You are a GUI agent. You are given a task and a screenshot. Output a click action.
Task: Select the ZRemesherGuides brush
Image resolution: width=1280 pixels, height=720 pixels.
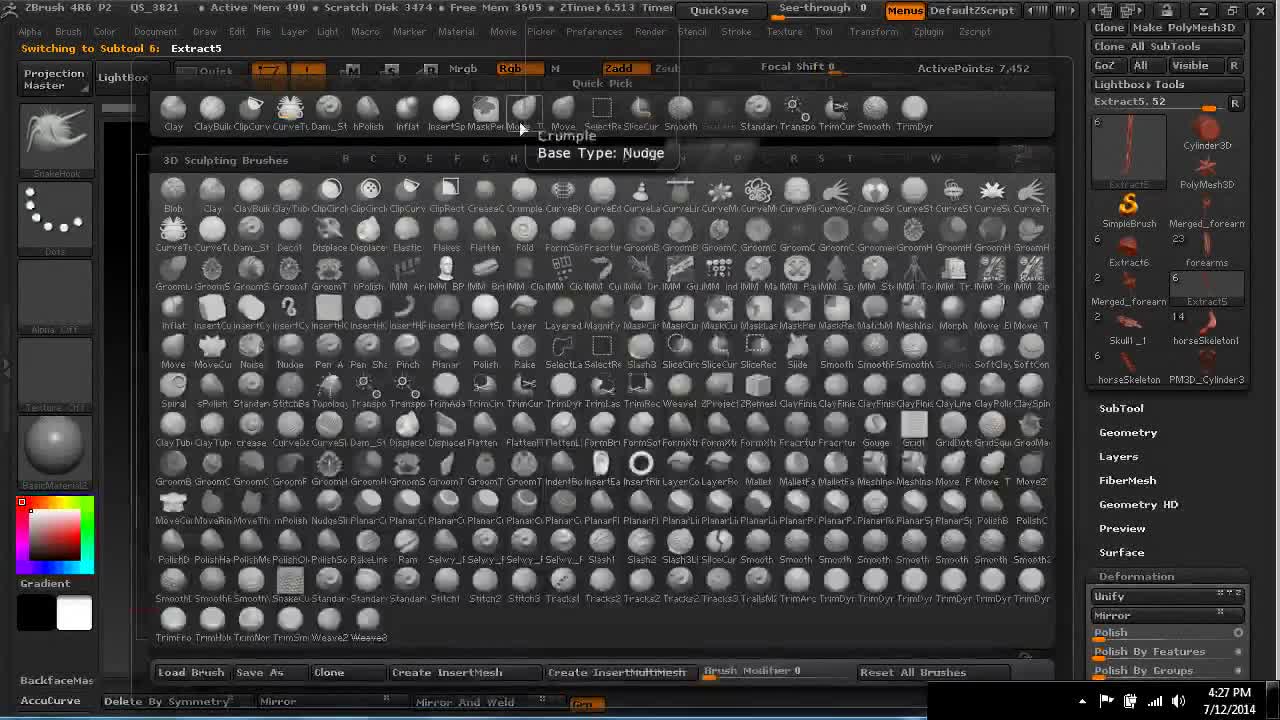click(x=758, y=389)
